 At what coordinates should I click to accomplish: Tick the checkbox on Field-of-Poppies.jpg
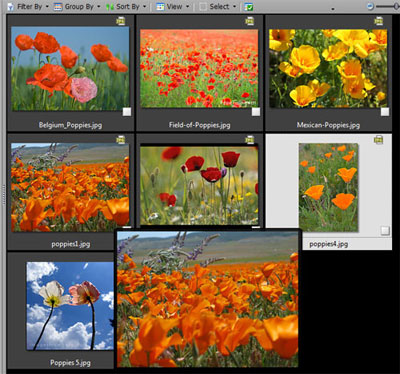click(x=256, y=112)
